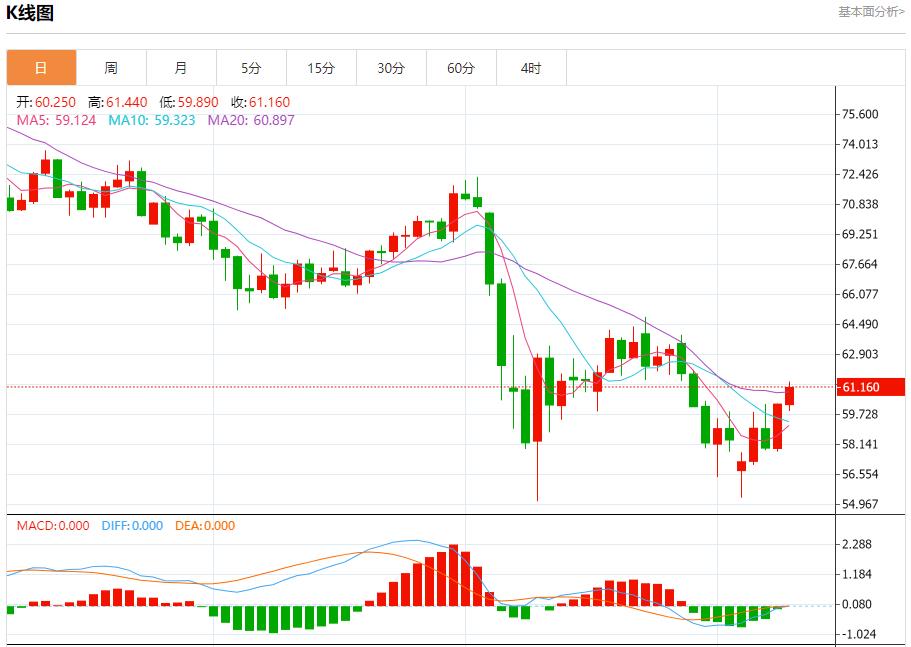Click the MA20: 60.897 legend label

click(251, 120)
